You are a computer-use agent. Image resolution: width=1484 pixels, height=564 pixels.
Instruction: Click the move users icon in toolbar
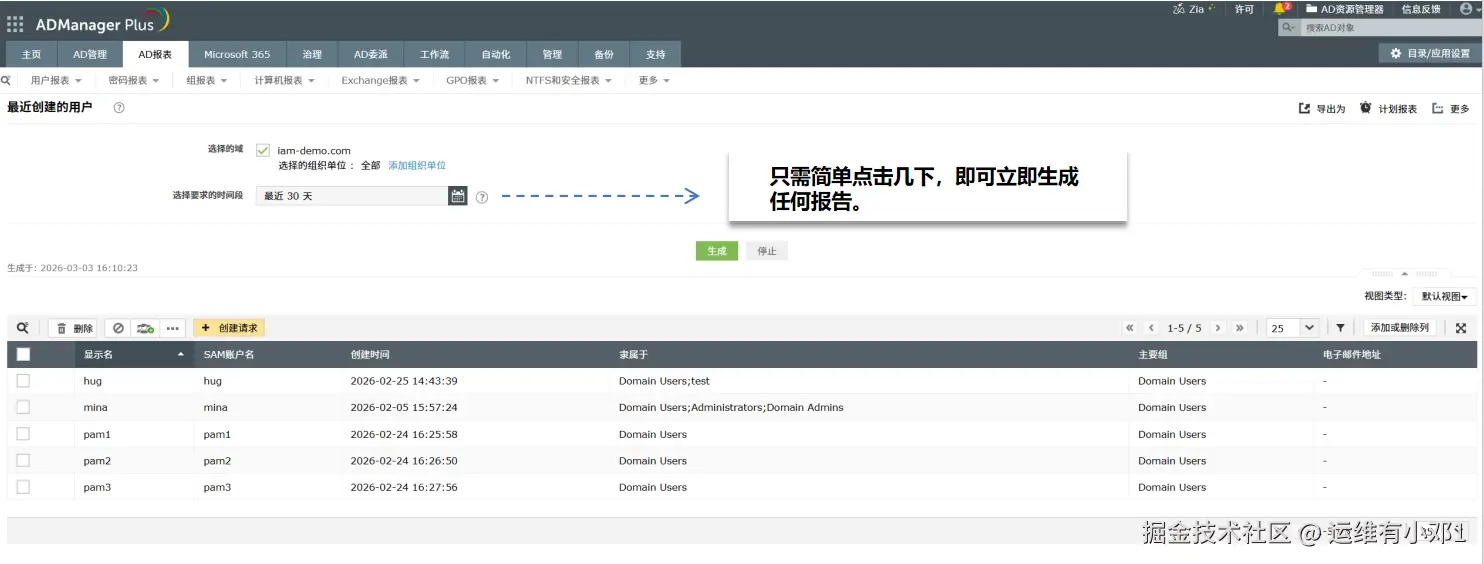coord(145,328)
